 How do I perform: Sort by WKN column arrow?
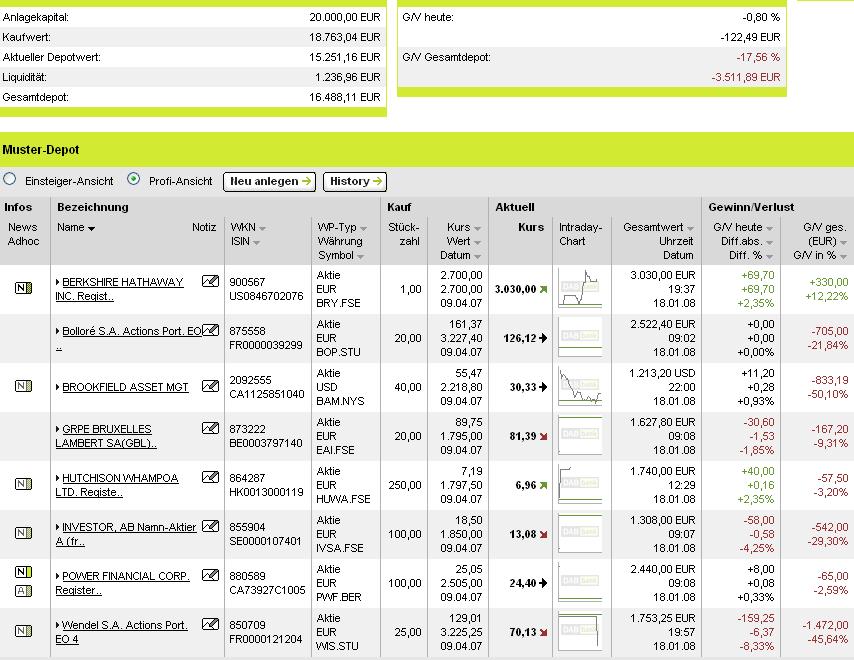click(262, 229)
